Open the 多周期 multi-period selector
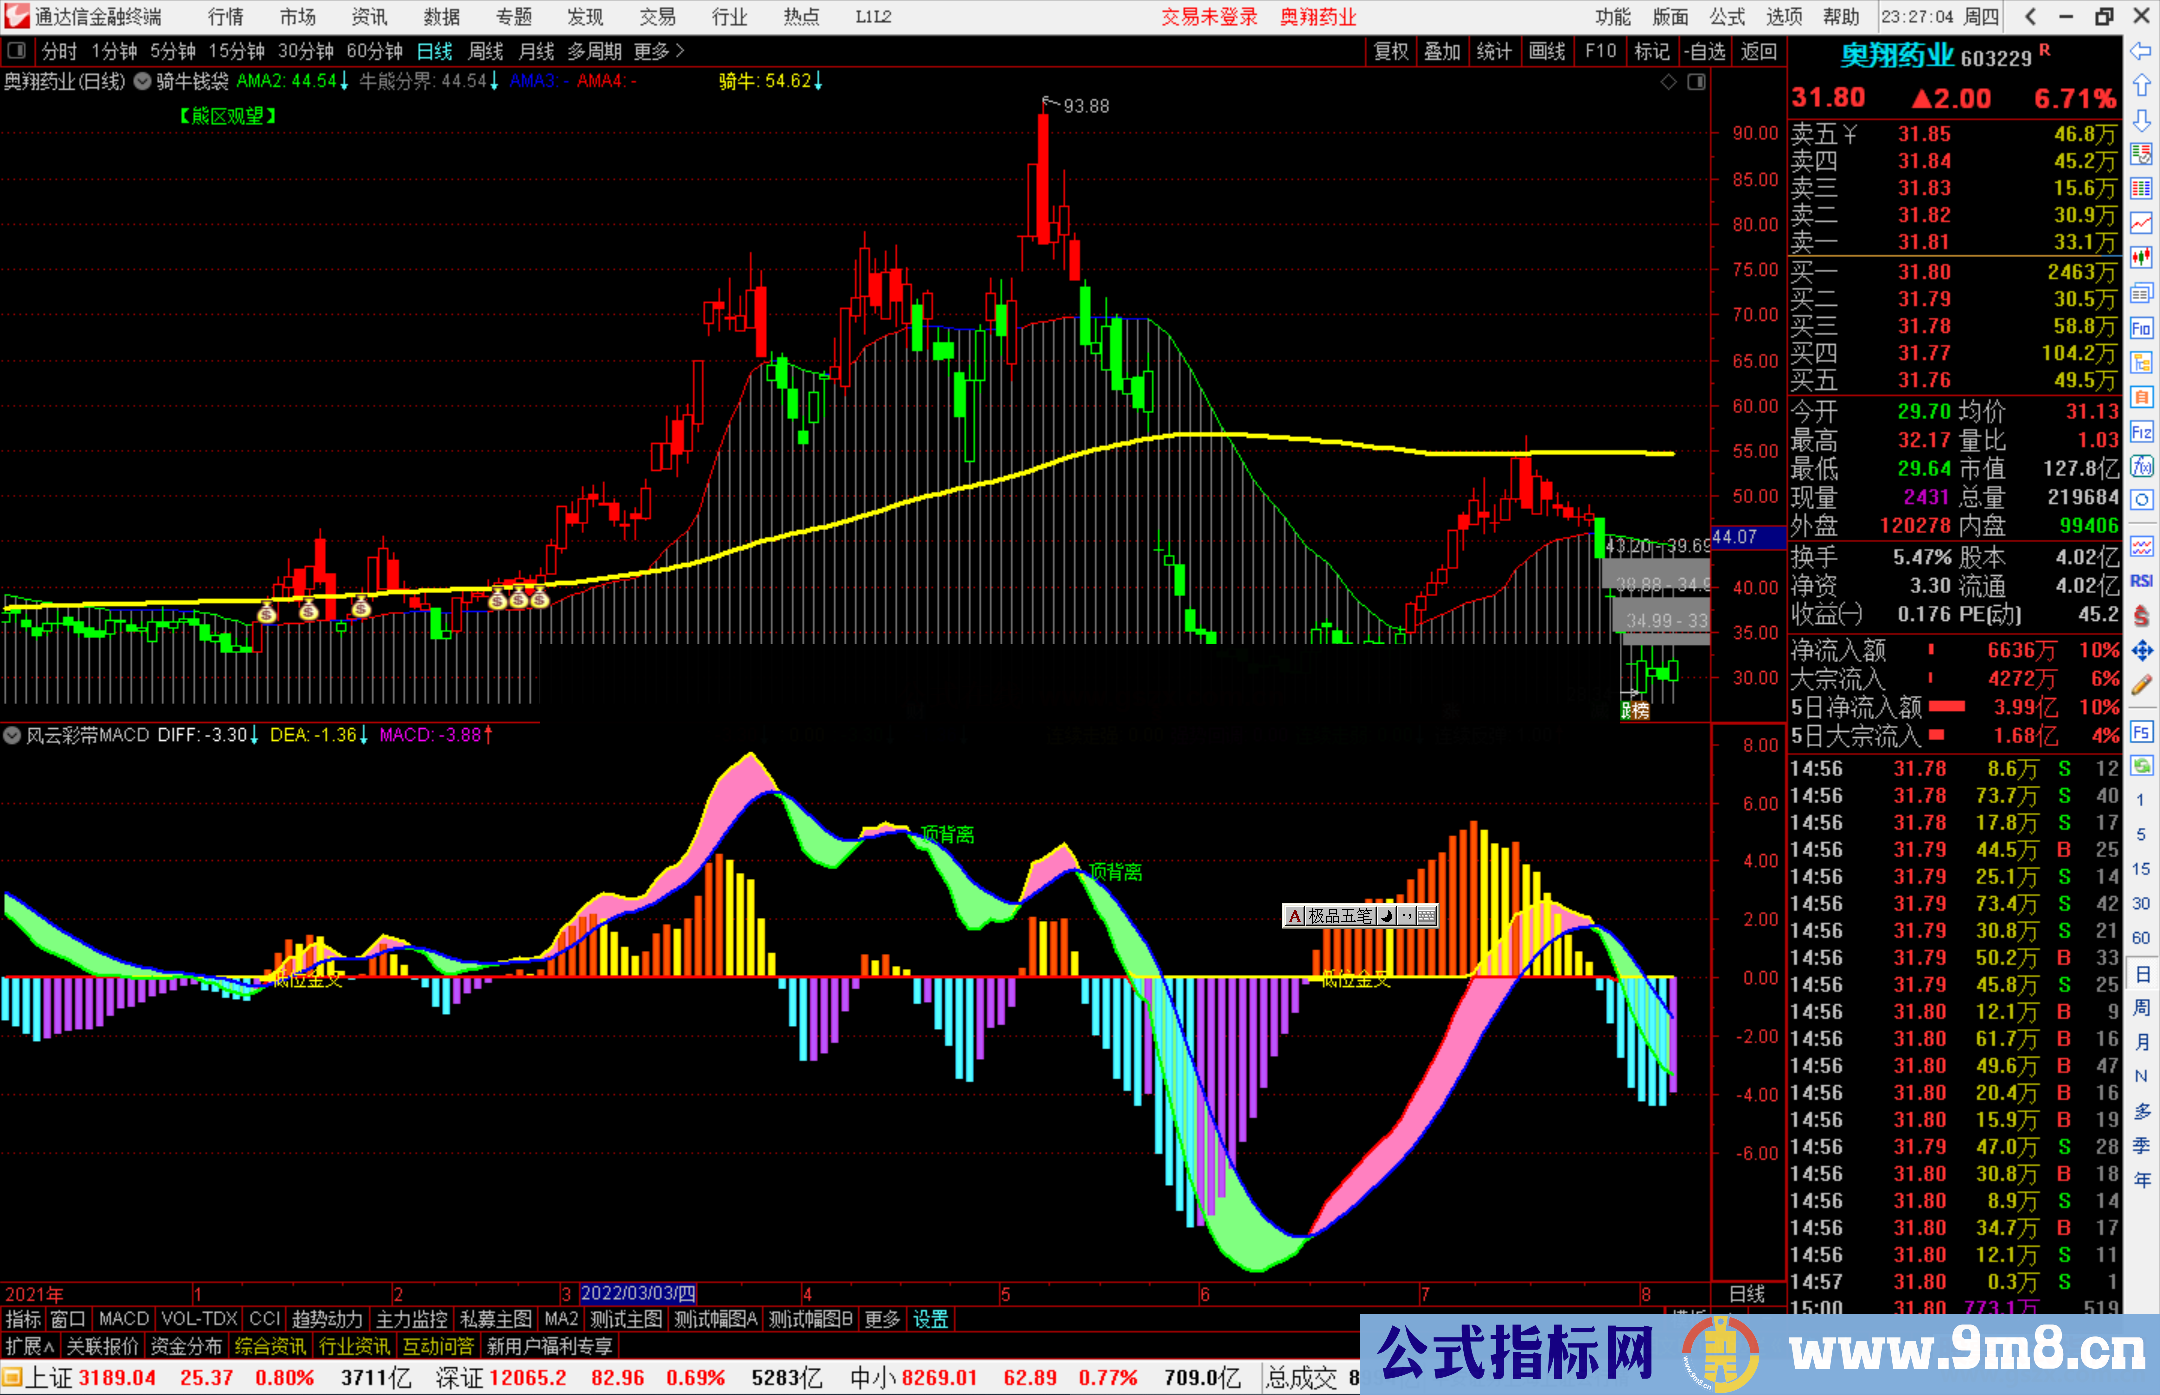Viewport: 2160px width, 1395px height. 595,51
